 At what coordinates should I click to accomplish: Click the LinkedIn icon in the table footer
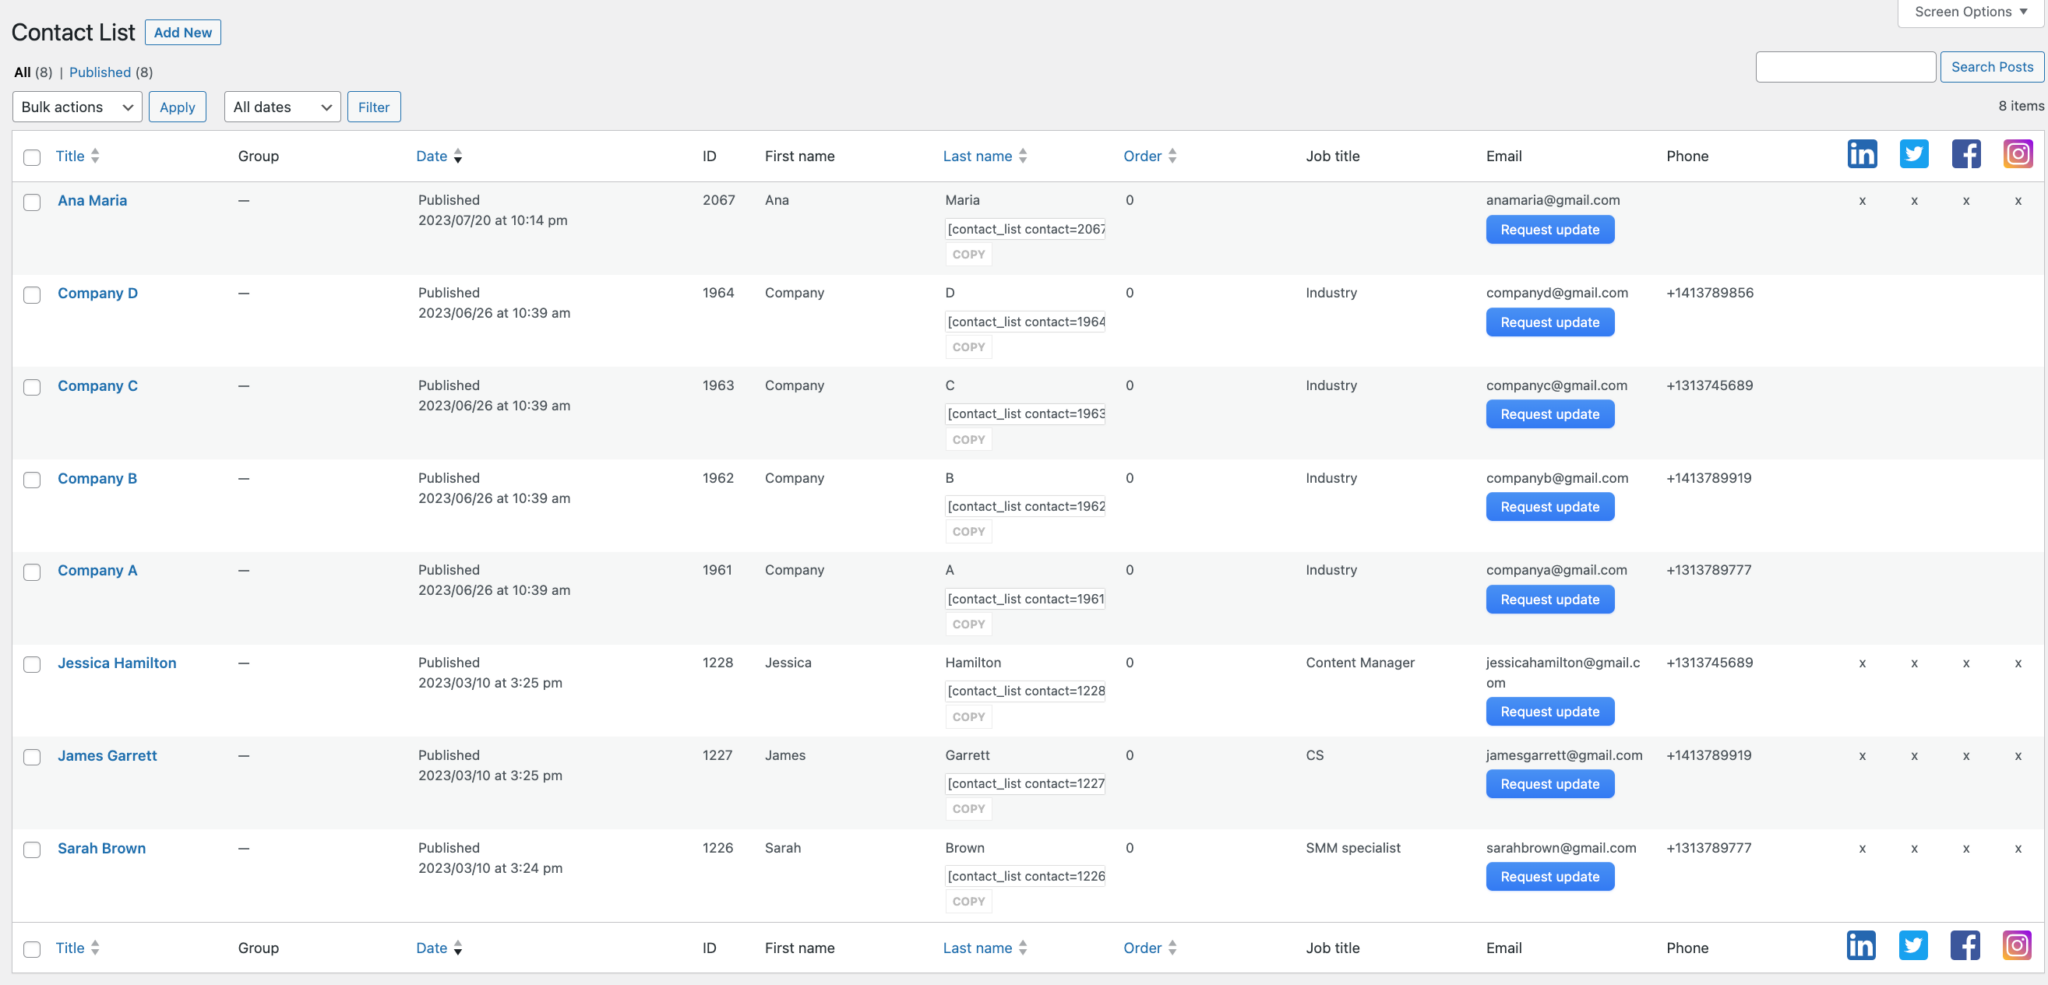coord(1861,946)
